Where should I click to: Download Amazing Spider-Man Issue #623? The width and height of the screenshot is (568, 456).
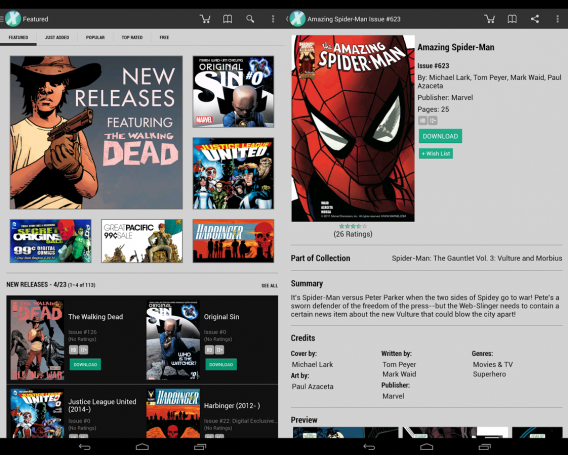coord(440,136)
